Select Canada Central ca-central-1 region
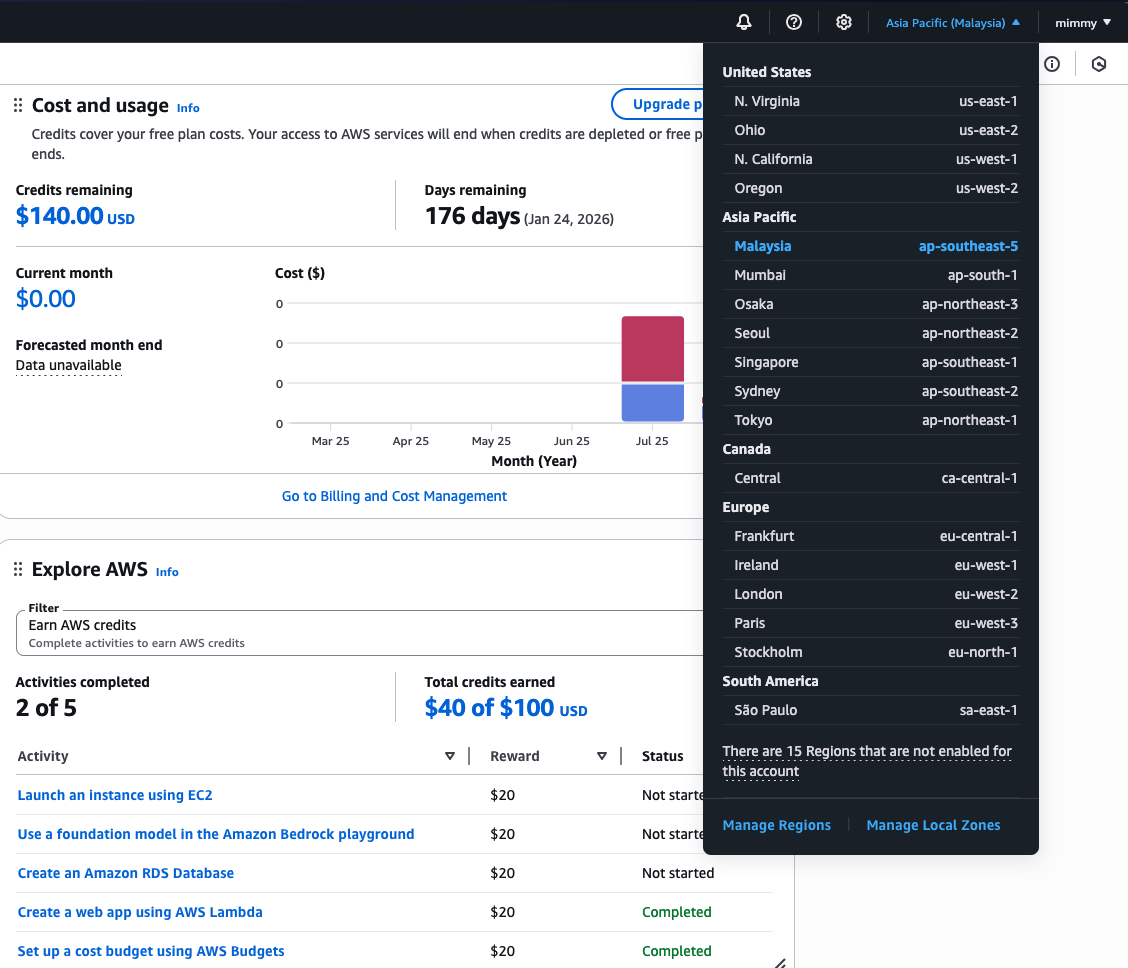 coord(870,478)
